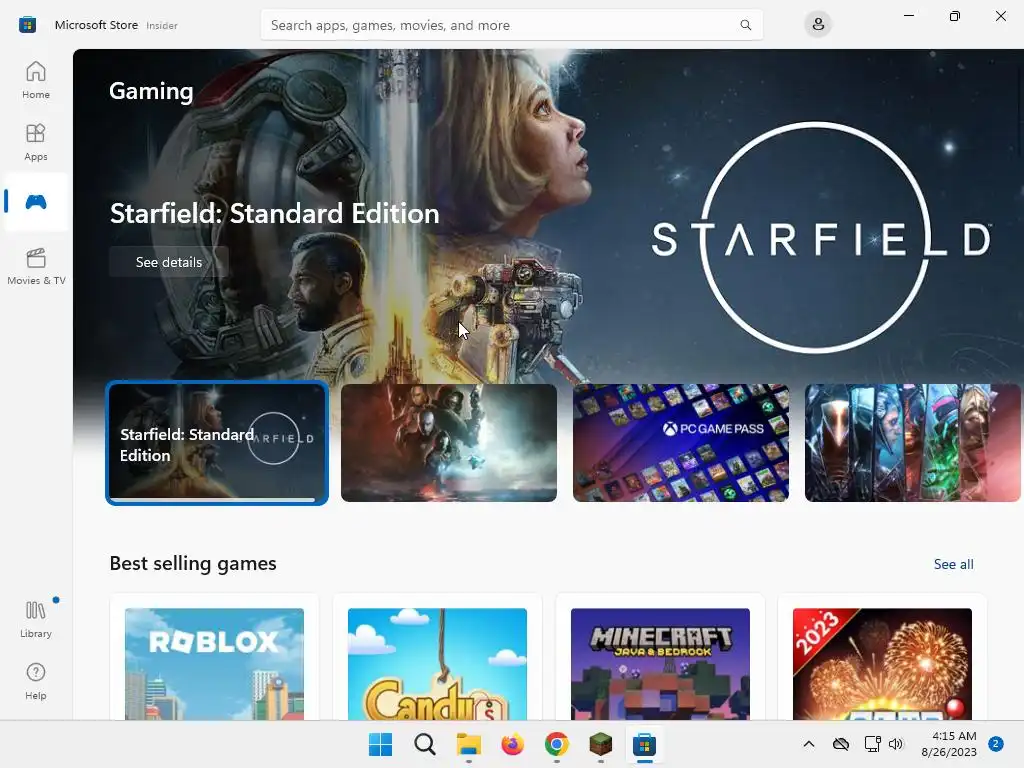Click Starfield: Standard Edition hero title

[x=274, y=214]
